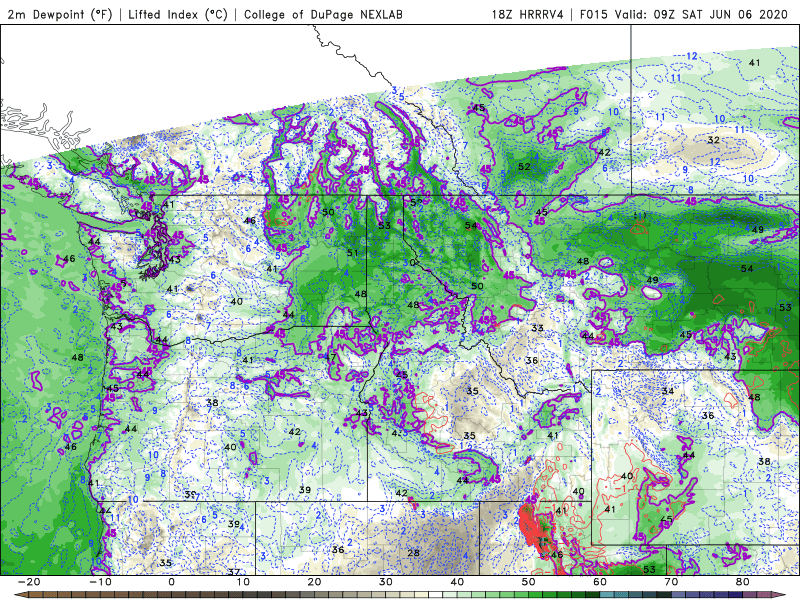The height and width of the screenshot is (600, 800).
Task: Click the black dewpoint value 33 on the map
Action: [537, 328]
